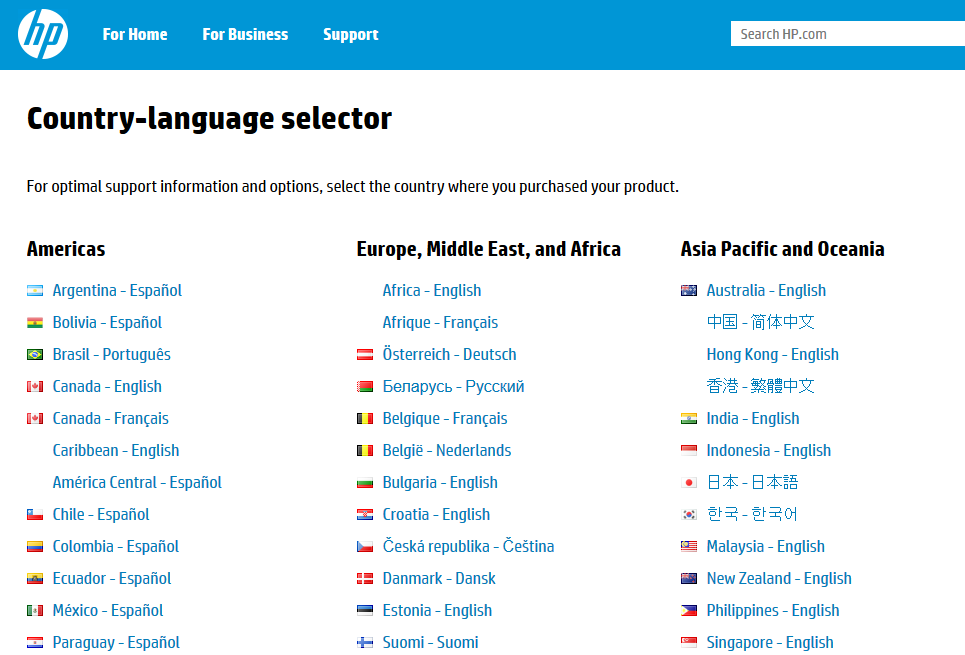This screenshot has height=655, width=965.
Task: Click the flag beside Belgique - Français
Action: pos(365,419)
